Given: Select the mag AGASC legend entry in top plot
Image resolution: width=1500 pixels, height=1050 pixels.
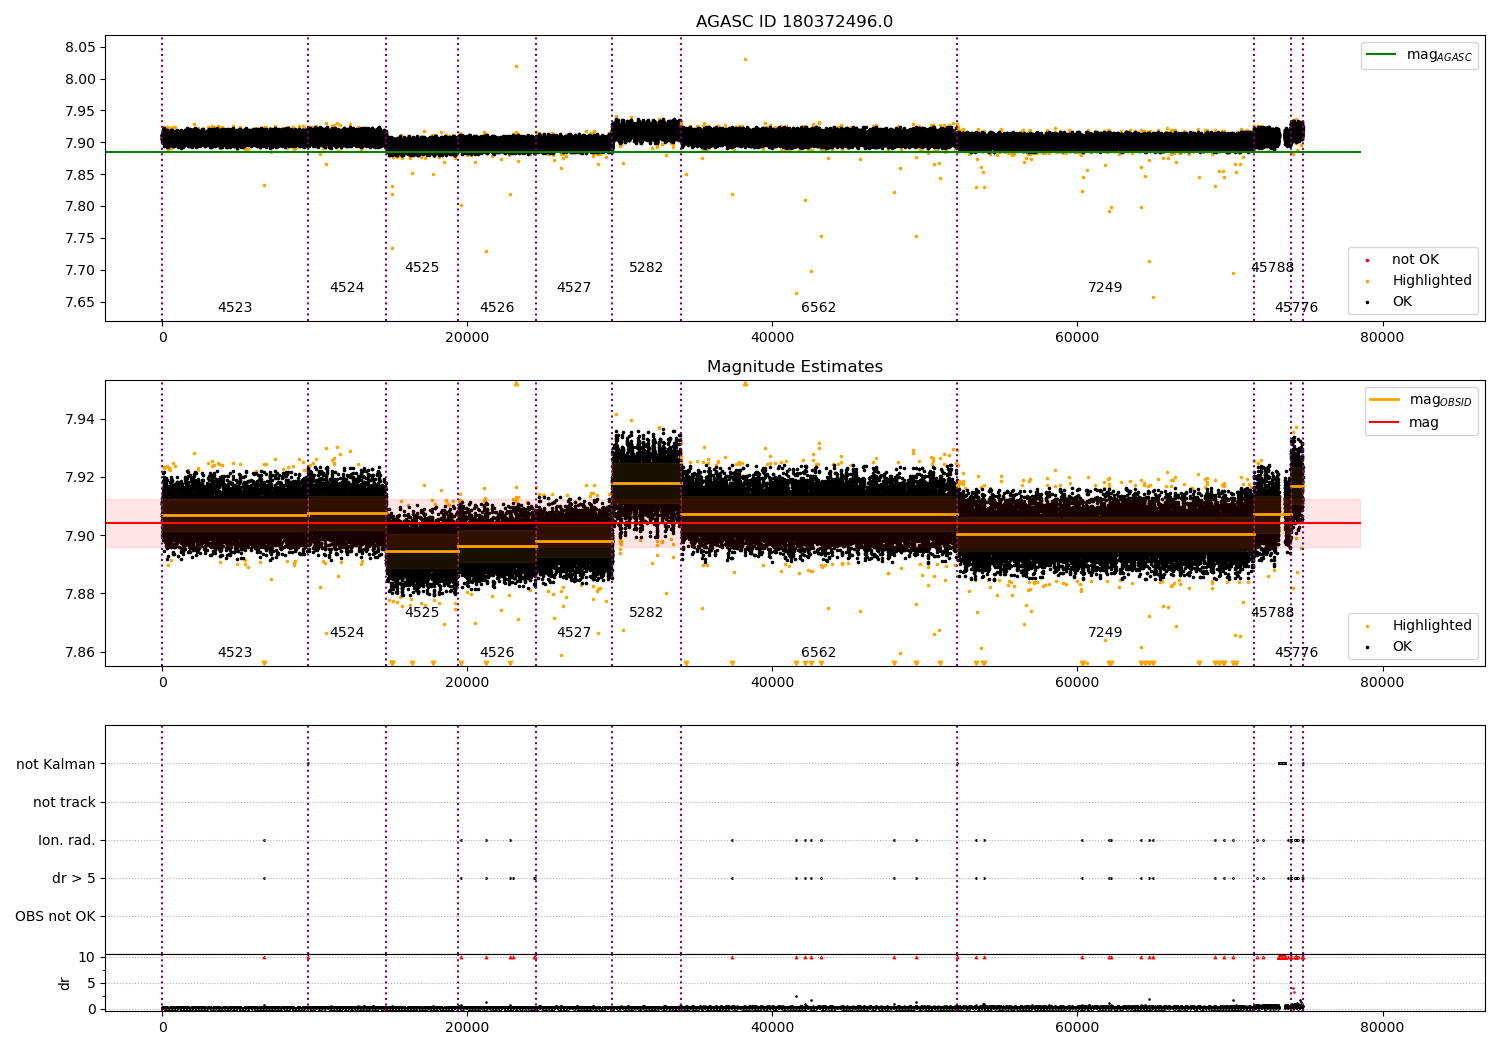Looking at the screenshot, I should coord(1419,55).
